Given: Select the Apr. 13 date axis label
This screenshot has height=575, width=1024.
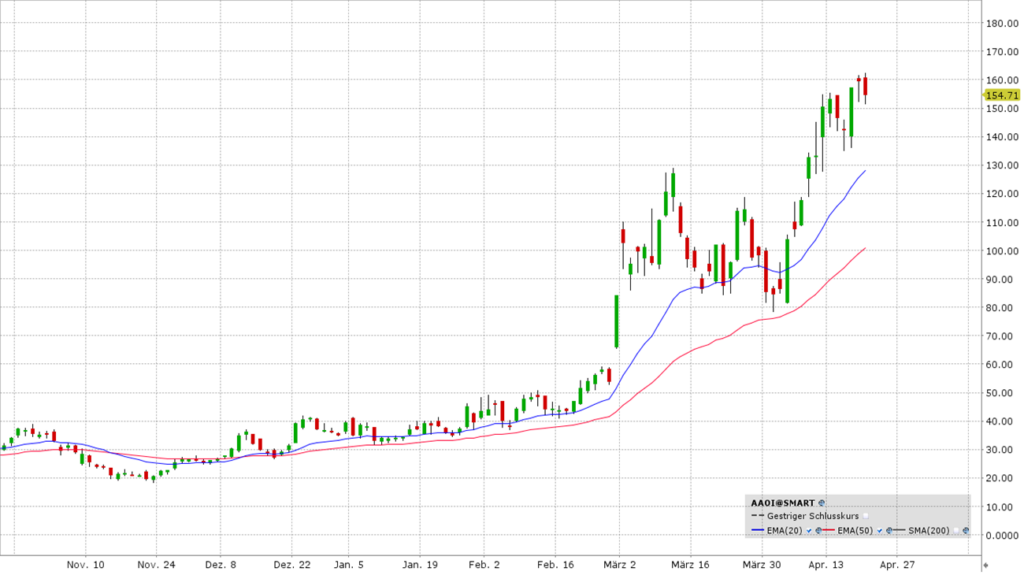Looking at the screenshot, I should click(826, 565).
